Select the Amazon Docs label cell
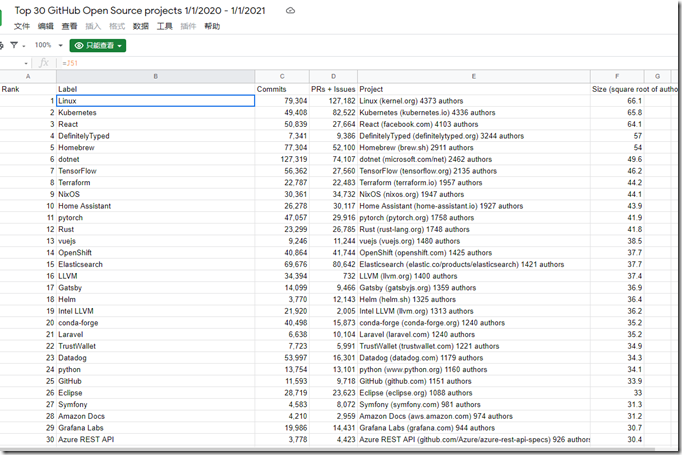The width and height of the screenshot is (682, 455). click(156, 416)
